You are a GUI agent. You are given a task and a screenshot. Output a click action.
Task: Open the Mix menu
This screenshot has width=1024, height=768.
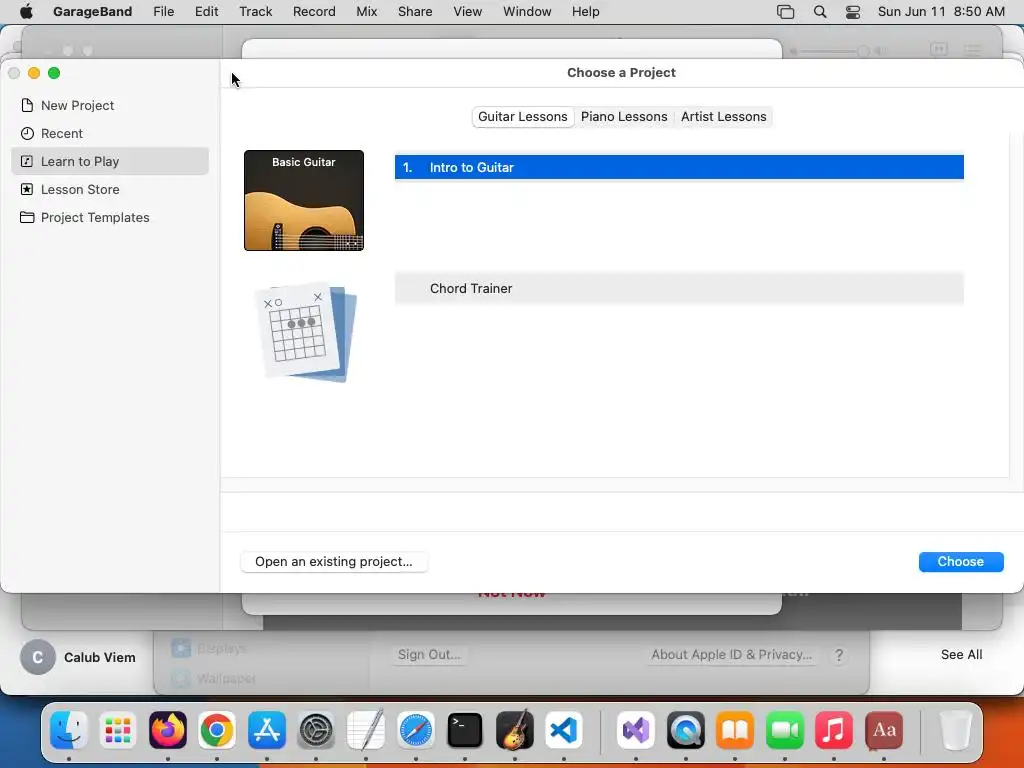click(x=366, y=12)
